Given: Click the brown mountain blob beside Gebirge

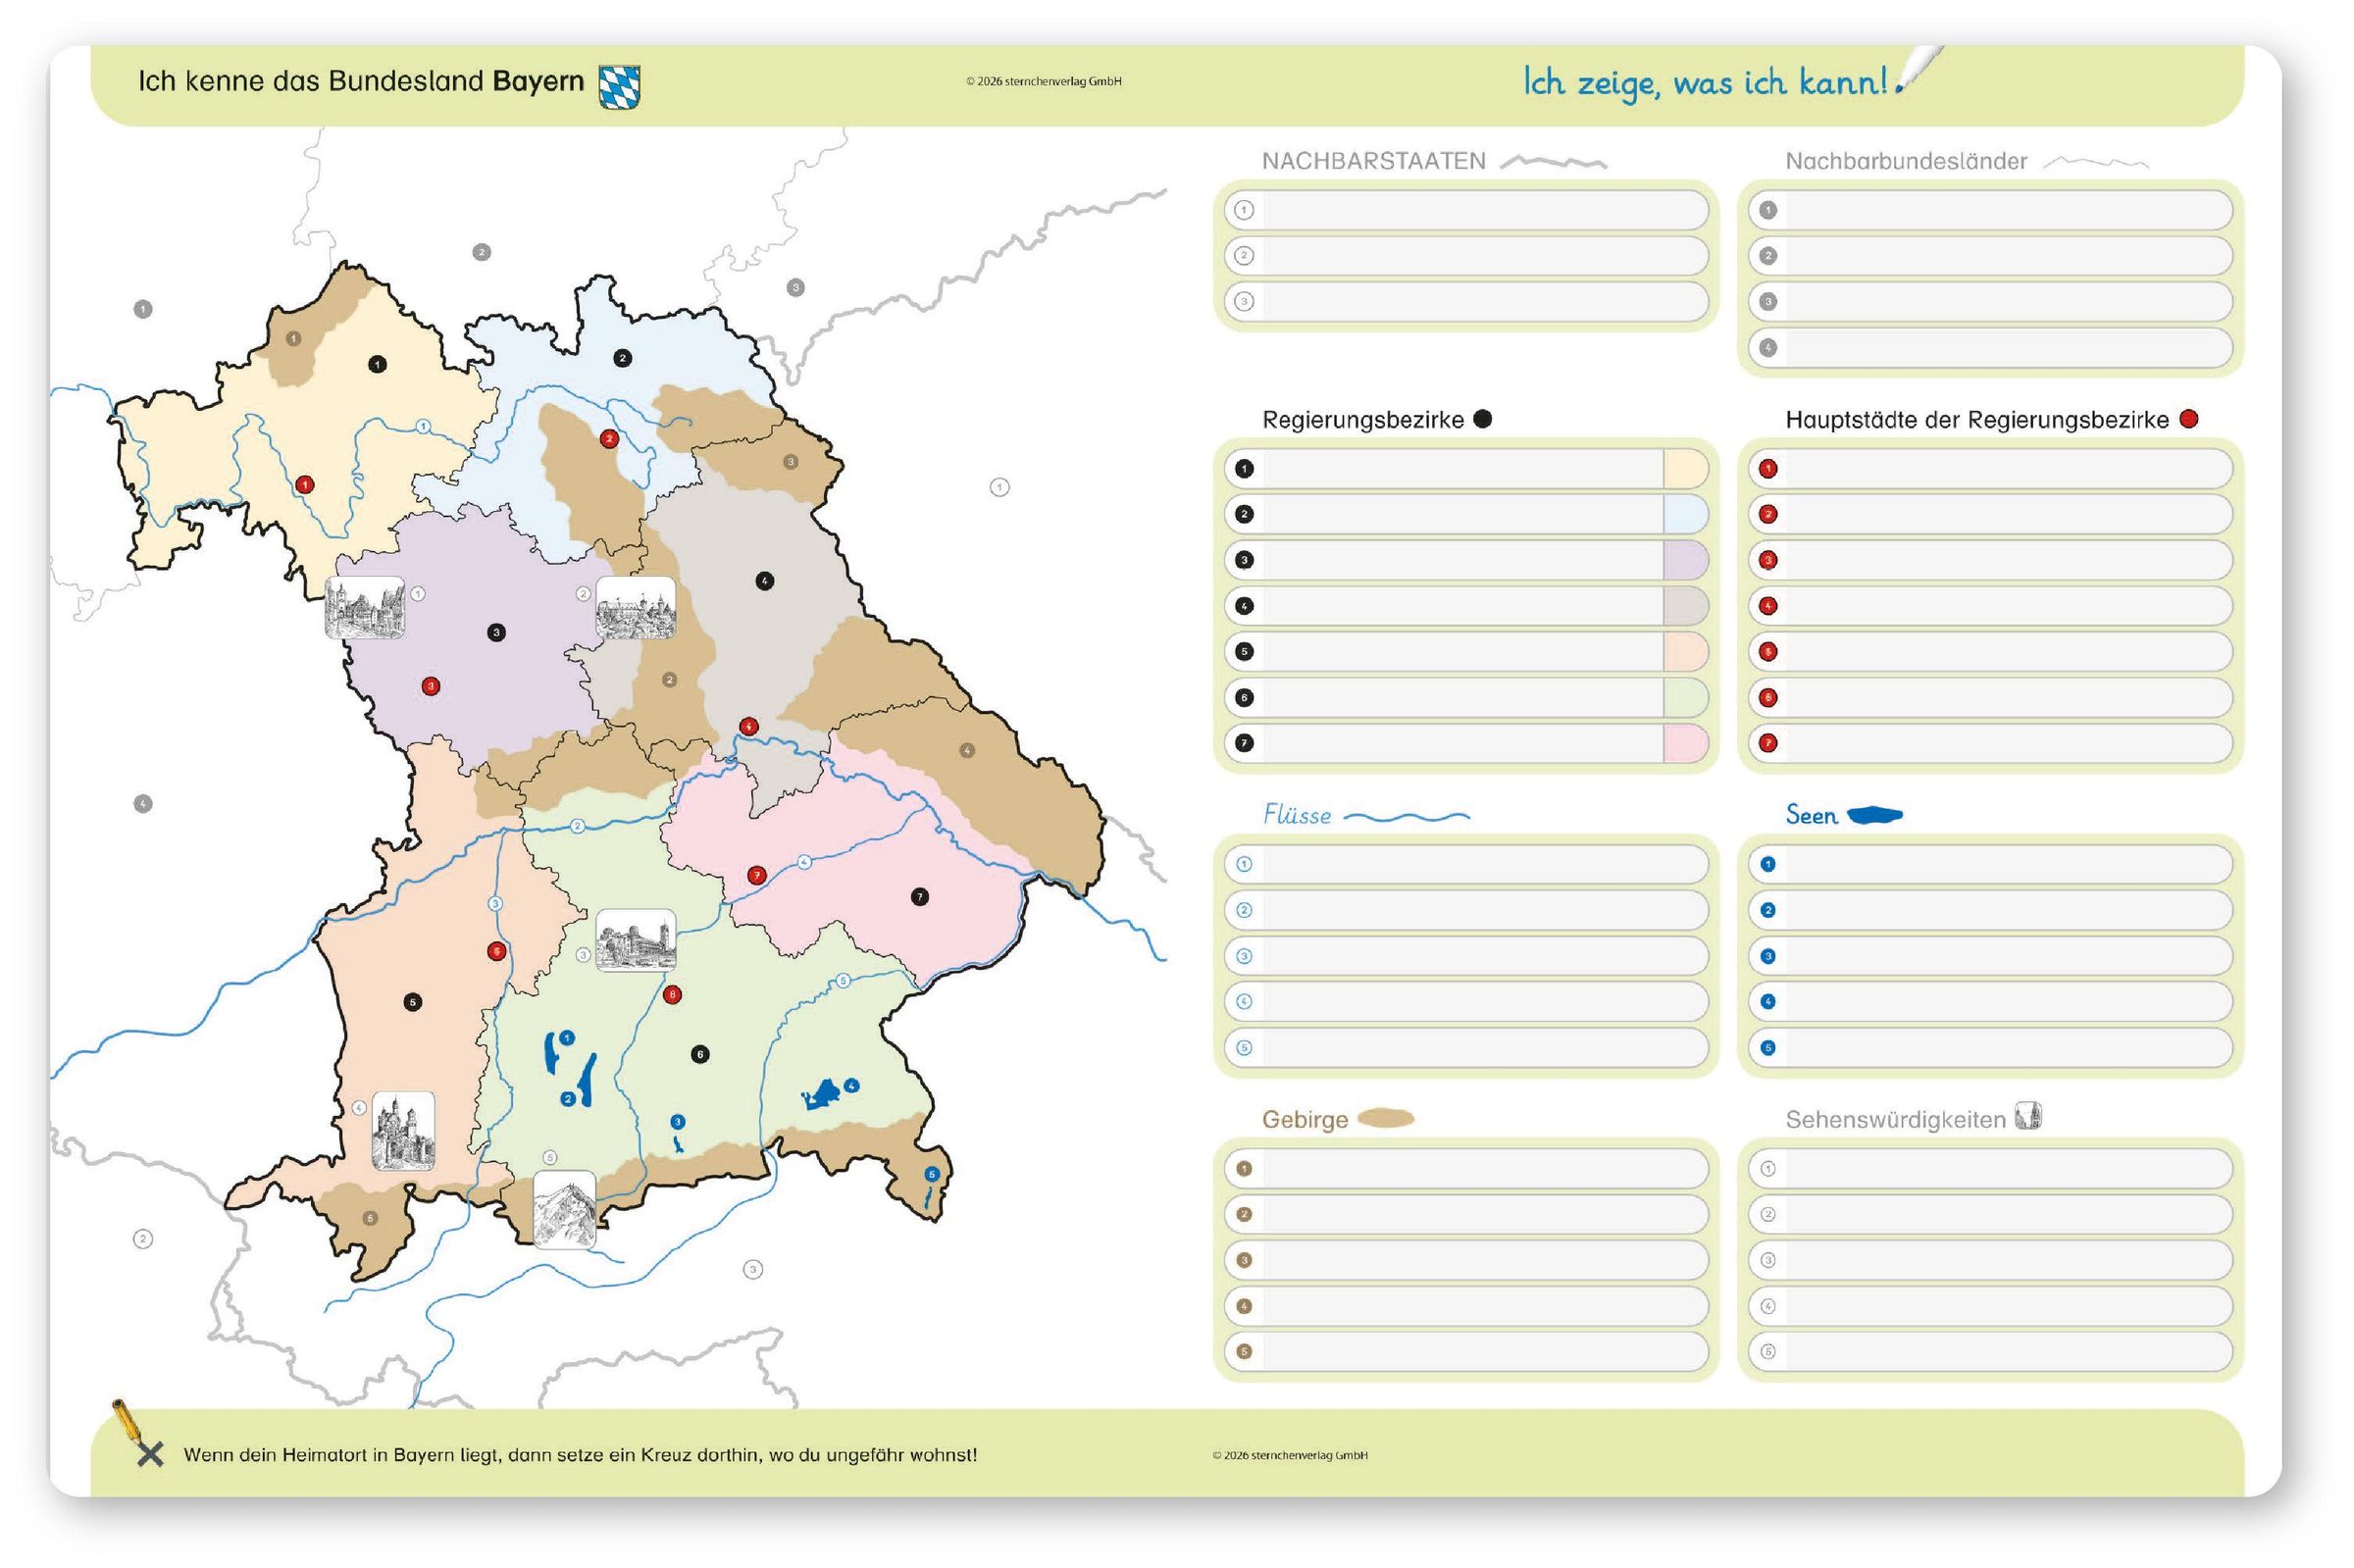Looking at the screenshot, I should click(1385, 1118).
